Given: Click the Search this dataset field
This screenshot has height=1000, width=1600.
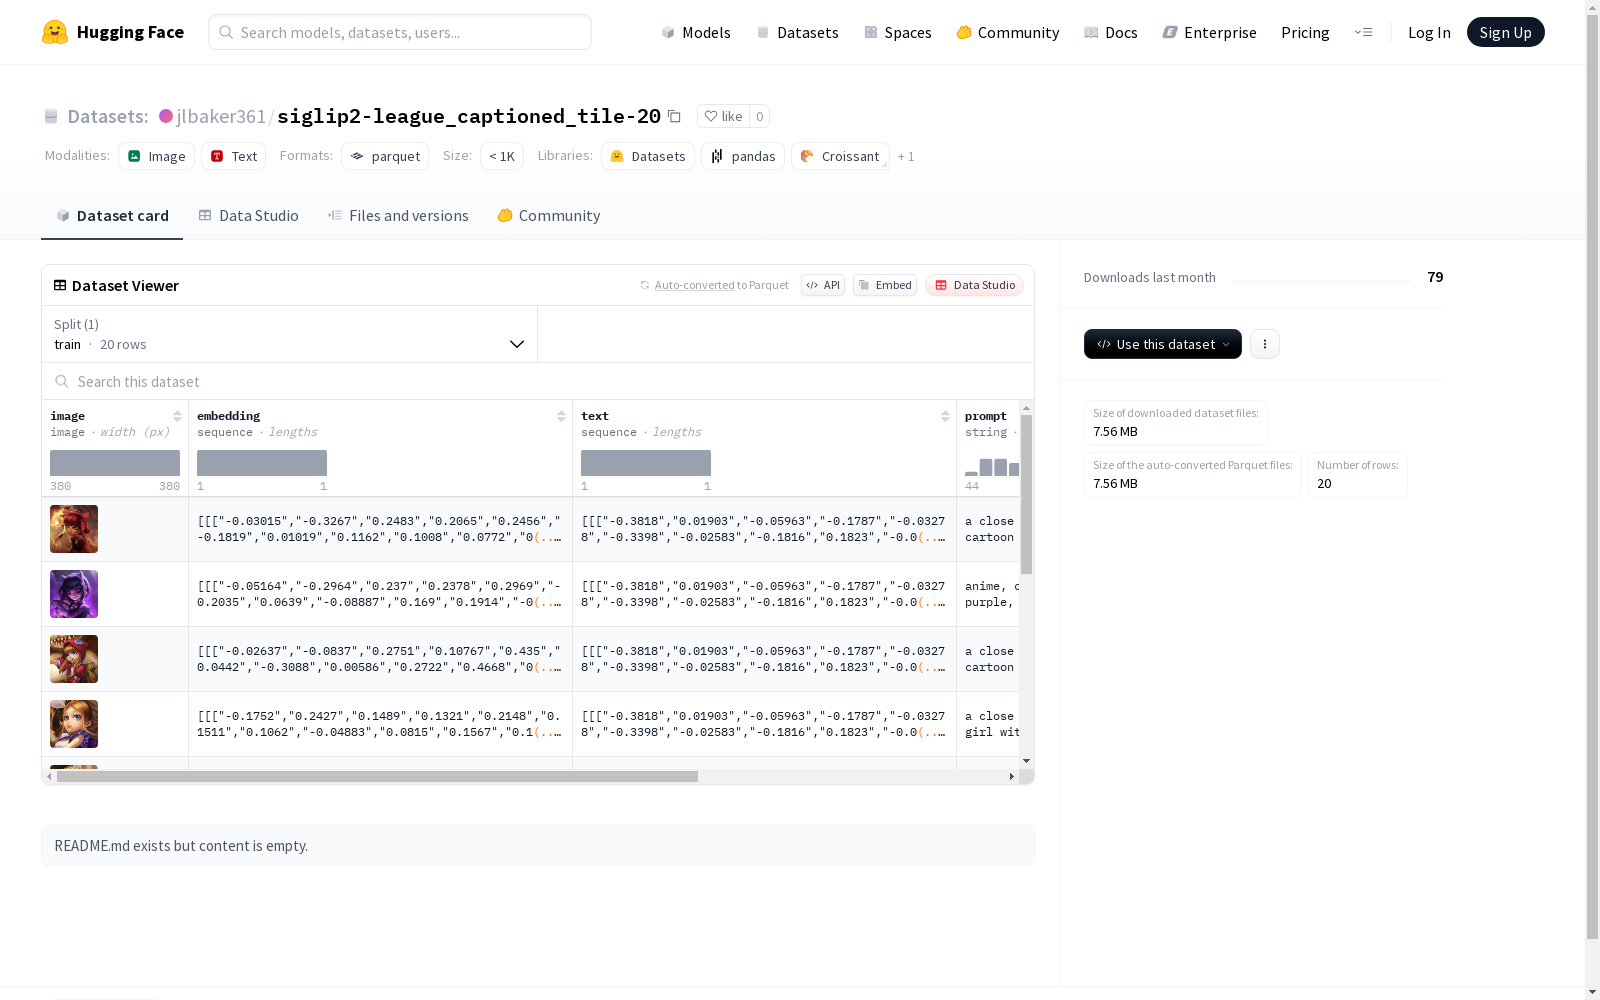Looking at the screenshot, I should pyautogui.click(x=538, y=381).
